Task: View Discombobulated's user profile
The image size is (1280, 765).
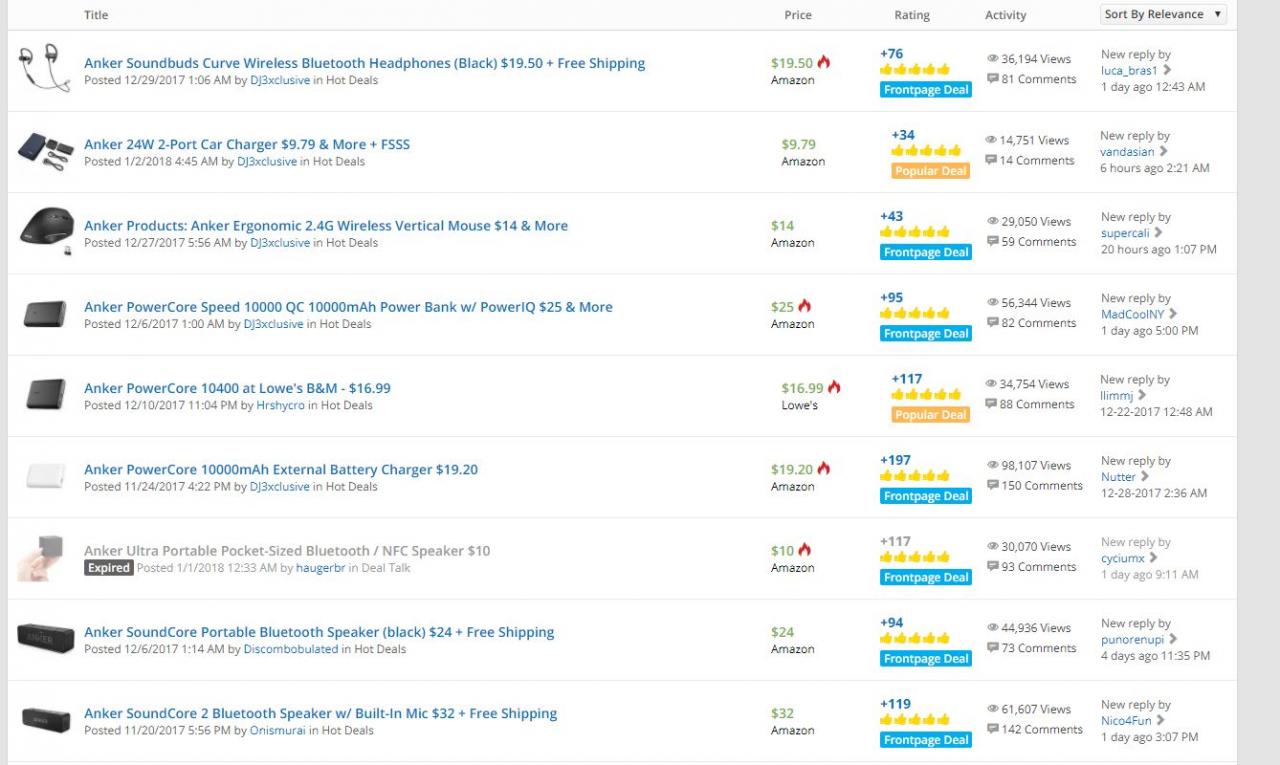Action: pos(291,649)
